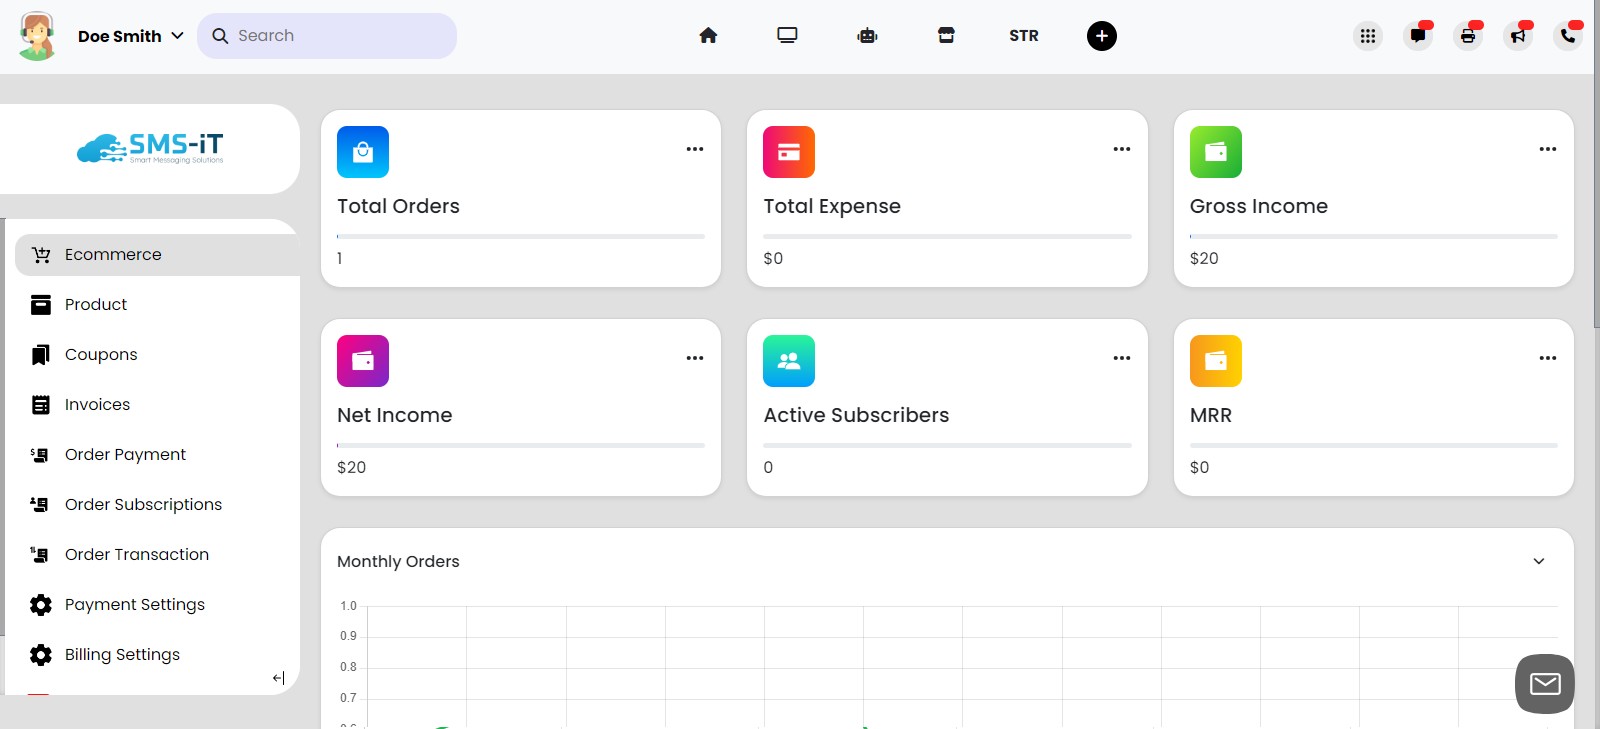The width and height of the screenshot is (1600, 729).
Task: Open options menu on Total Orders card
Action: point(695,149)
